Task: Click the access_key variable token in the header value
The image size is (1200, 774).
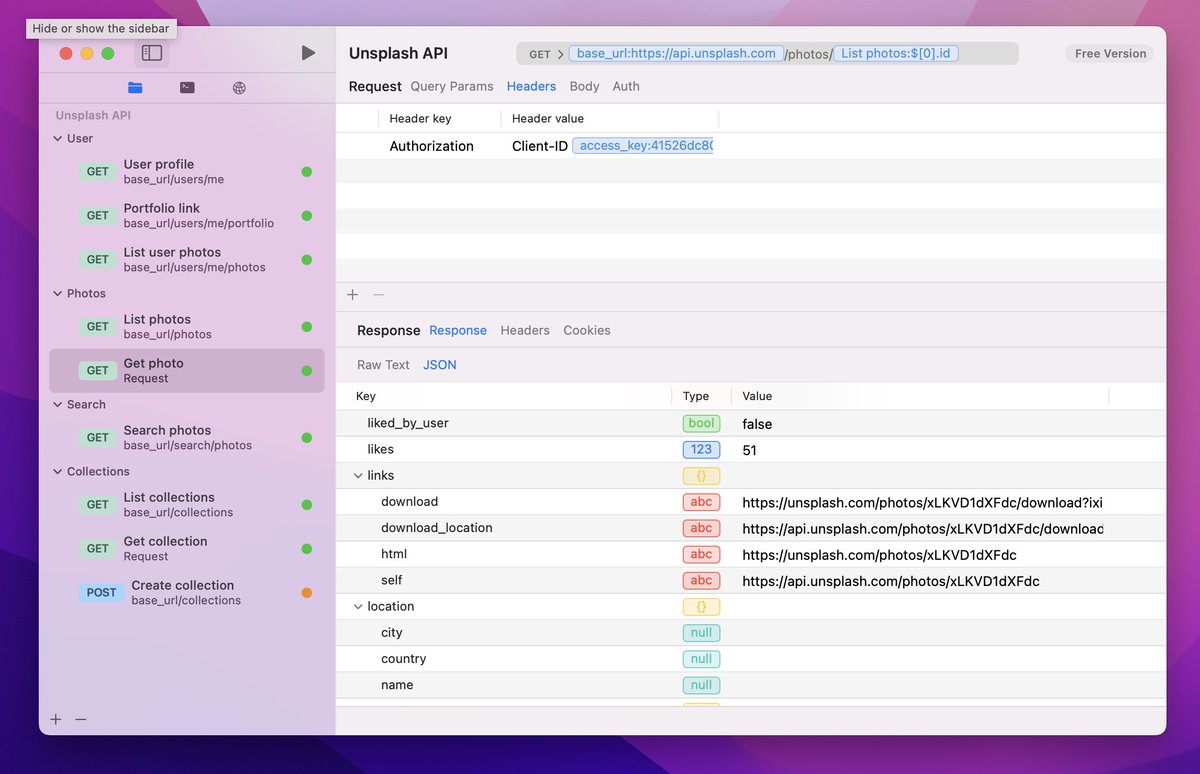Action: tap(643, 146)
